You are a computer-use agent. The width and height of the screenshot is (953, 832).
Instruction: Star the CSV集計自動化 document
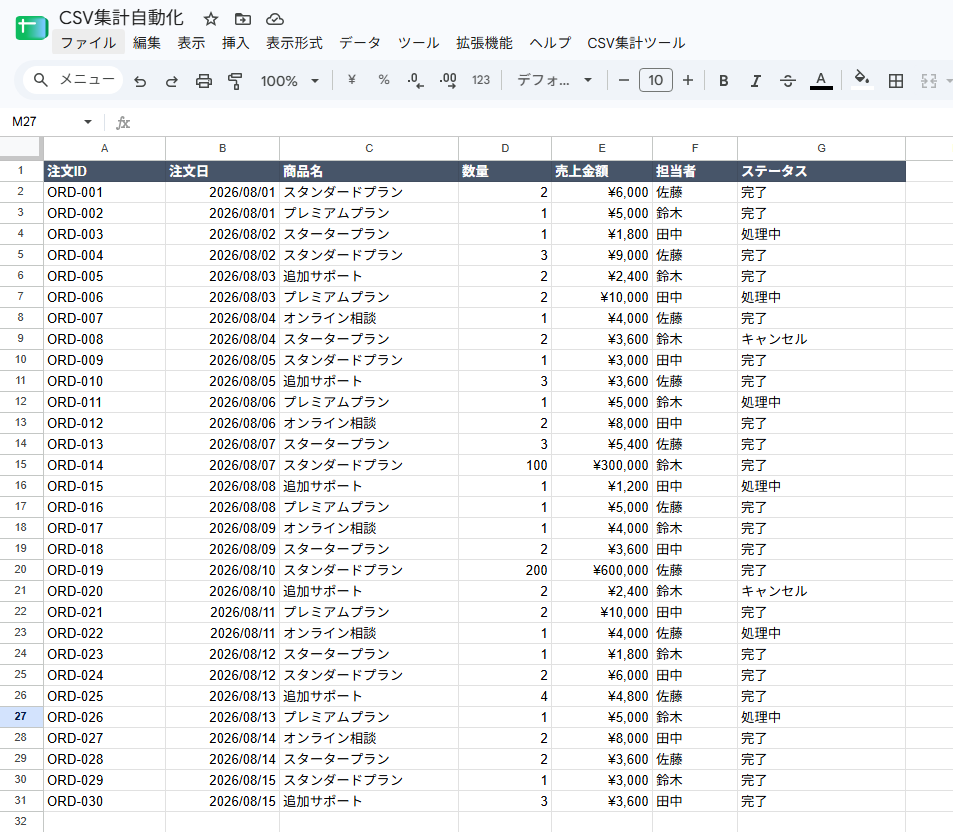pos(210,19)
